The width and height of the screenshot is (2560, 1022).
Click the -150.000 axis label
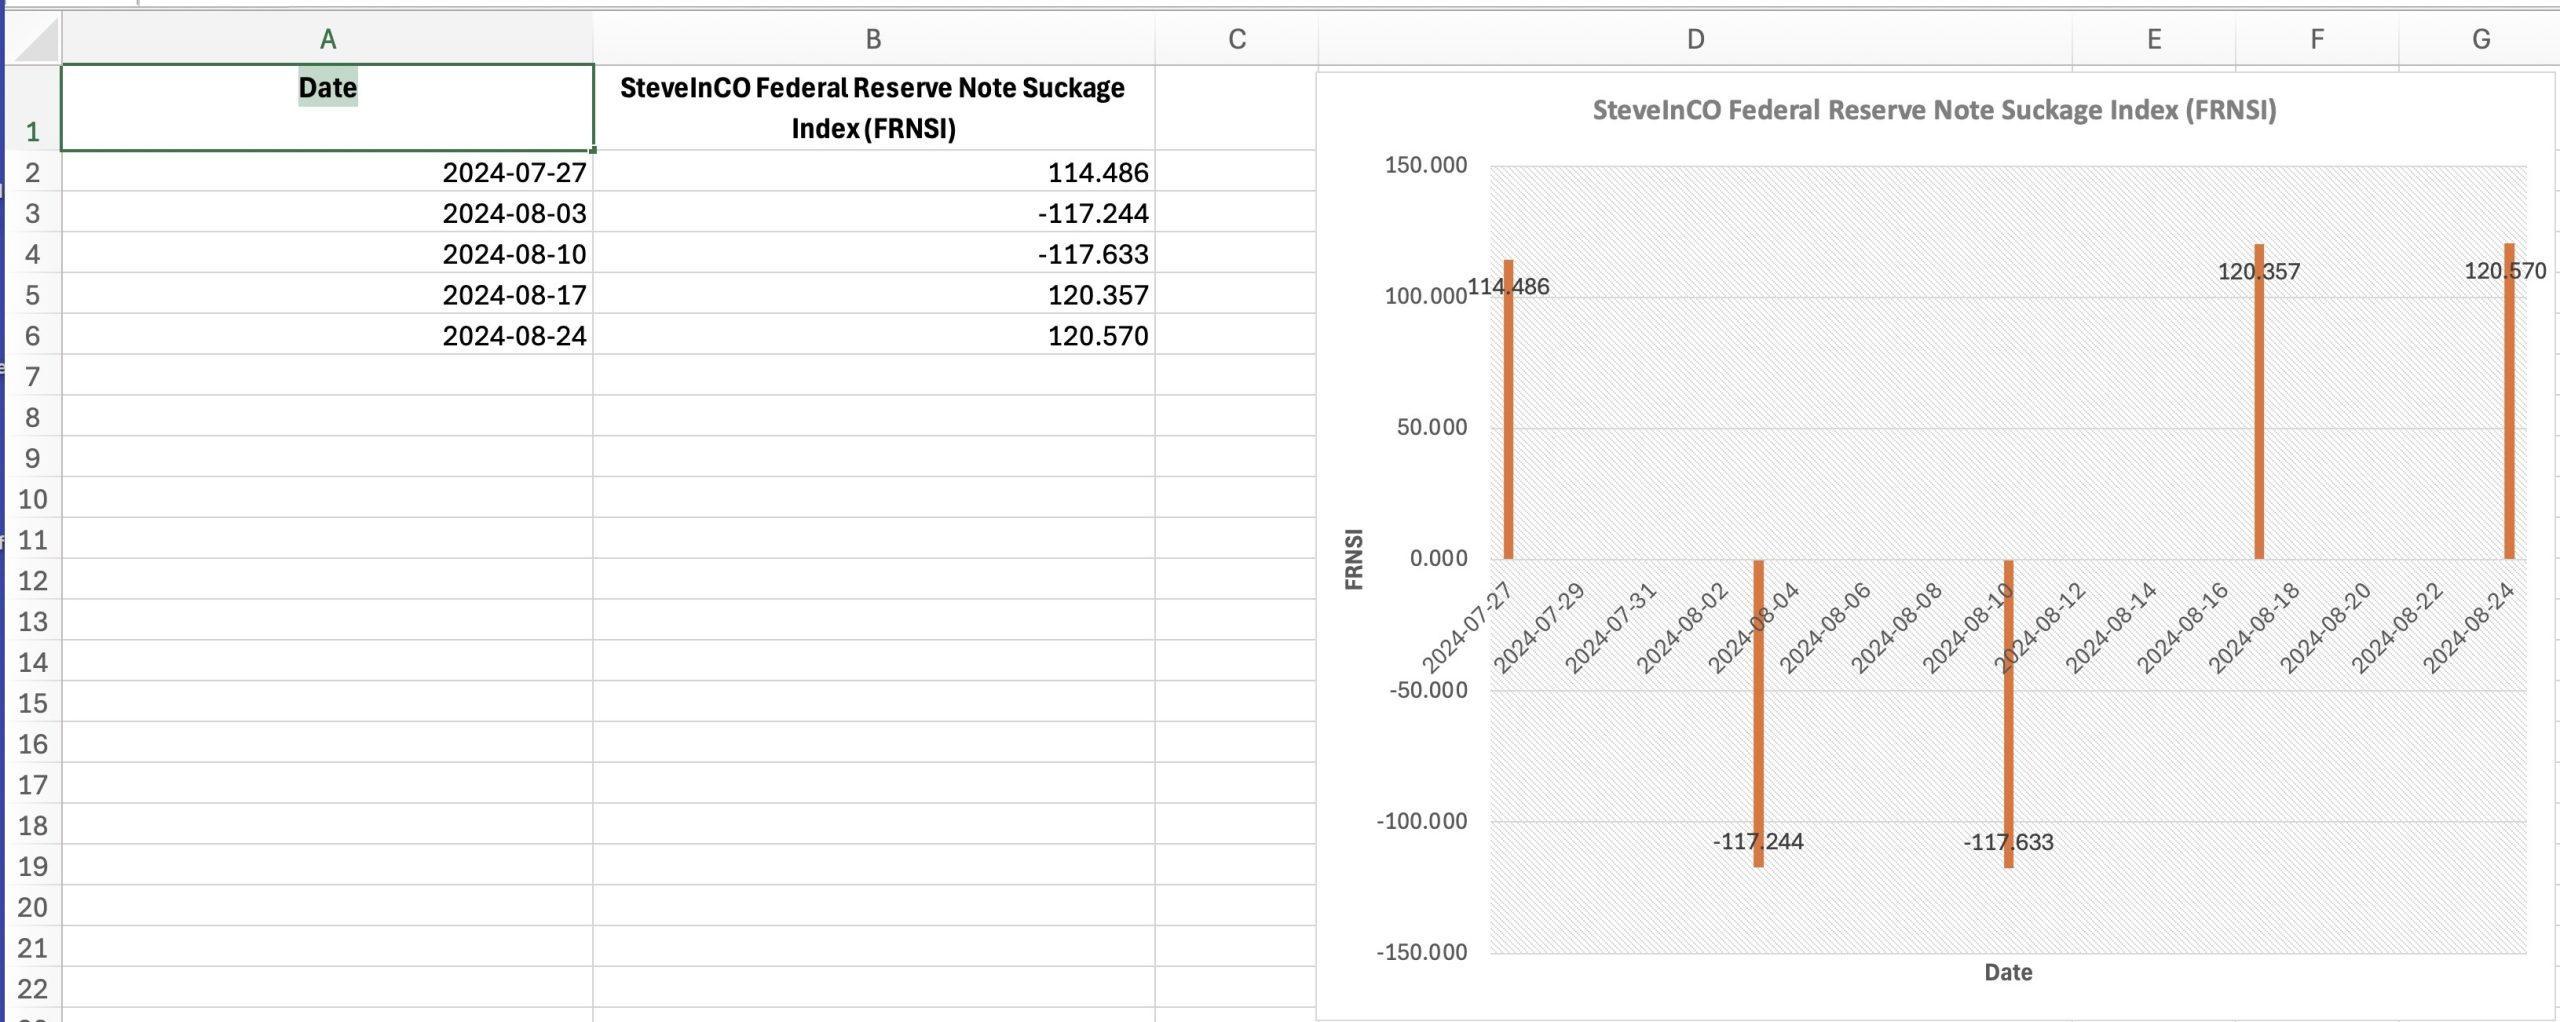[x=1422, y=952]
